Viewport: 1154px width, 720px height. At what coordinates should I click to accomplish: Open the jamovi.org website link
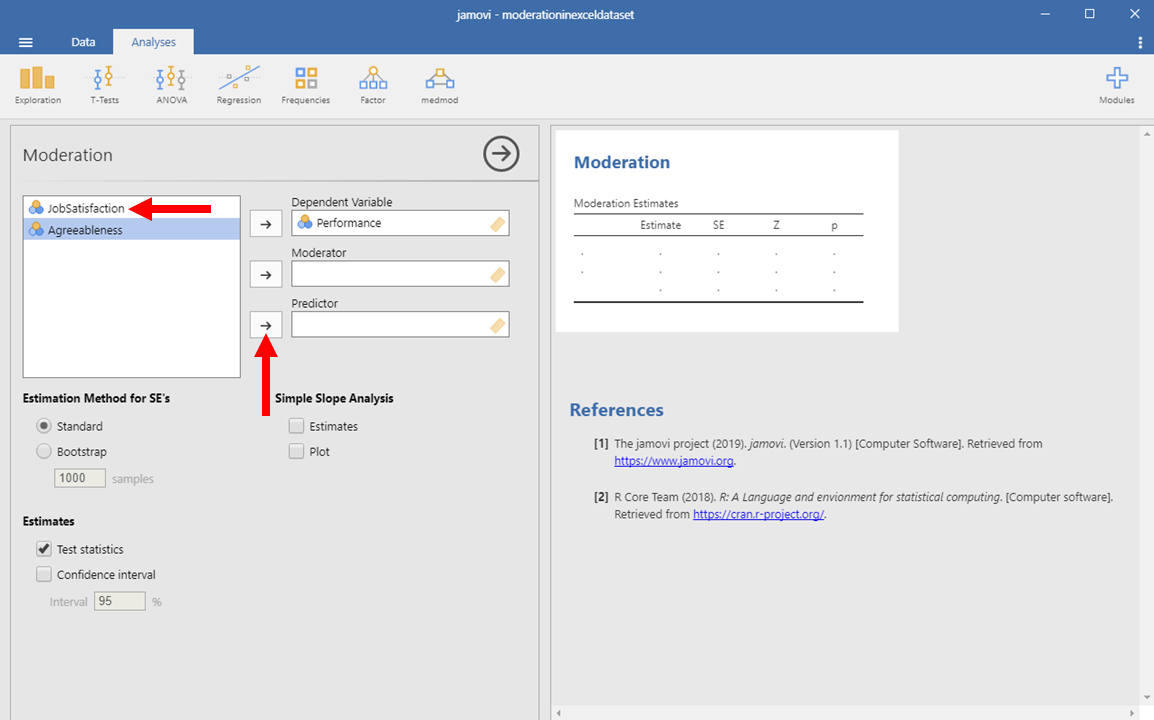pos(673,462)
